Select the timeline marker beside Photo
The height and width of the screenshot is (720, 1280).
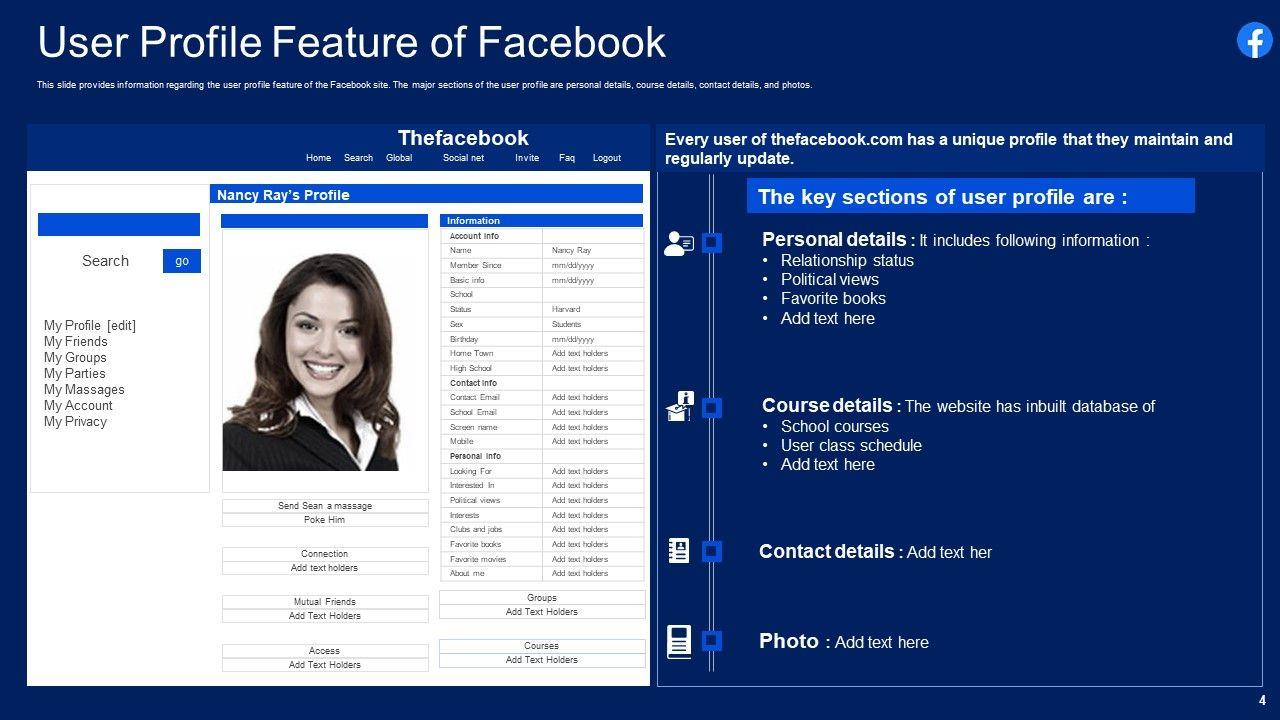click(712, 641)
